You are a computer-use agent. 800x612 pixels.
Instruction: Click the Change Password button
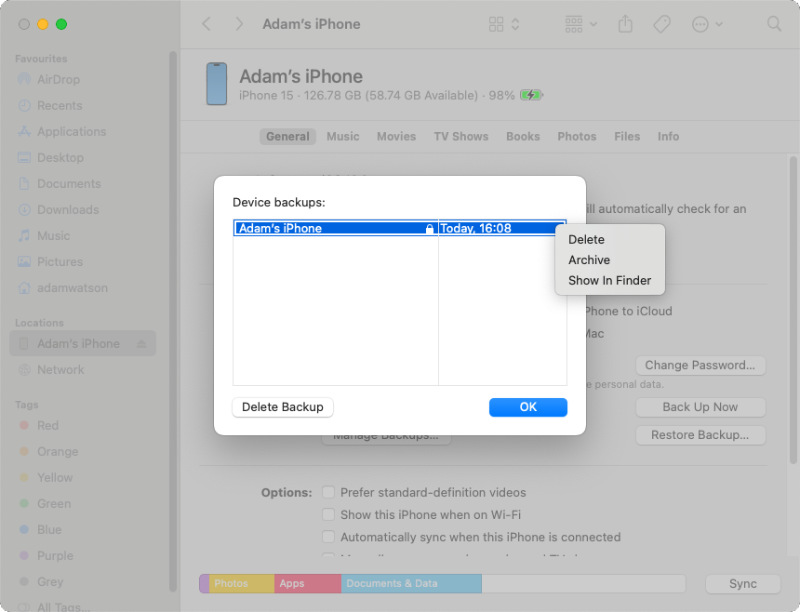700,365
